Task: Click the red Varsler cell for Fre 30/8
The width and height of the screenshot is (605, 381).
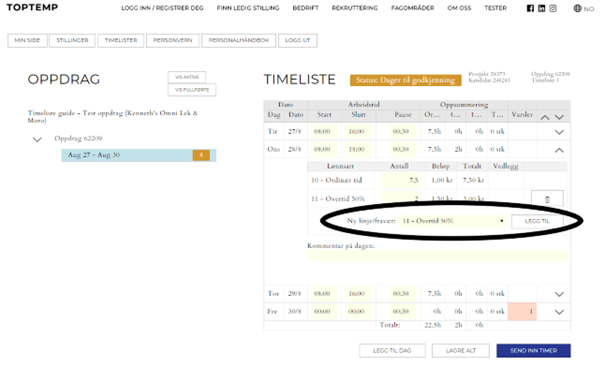Action: click(522, 312)
